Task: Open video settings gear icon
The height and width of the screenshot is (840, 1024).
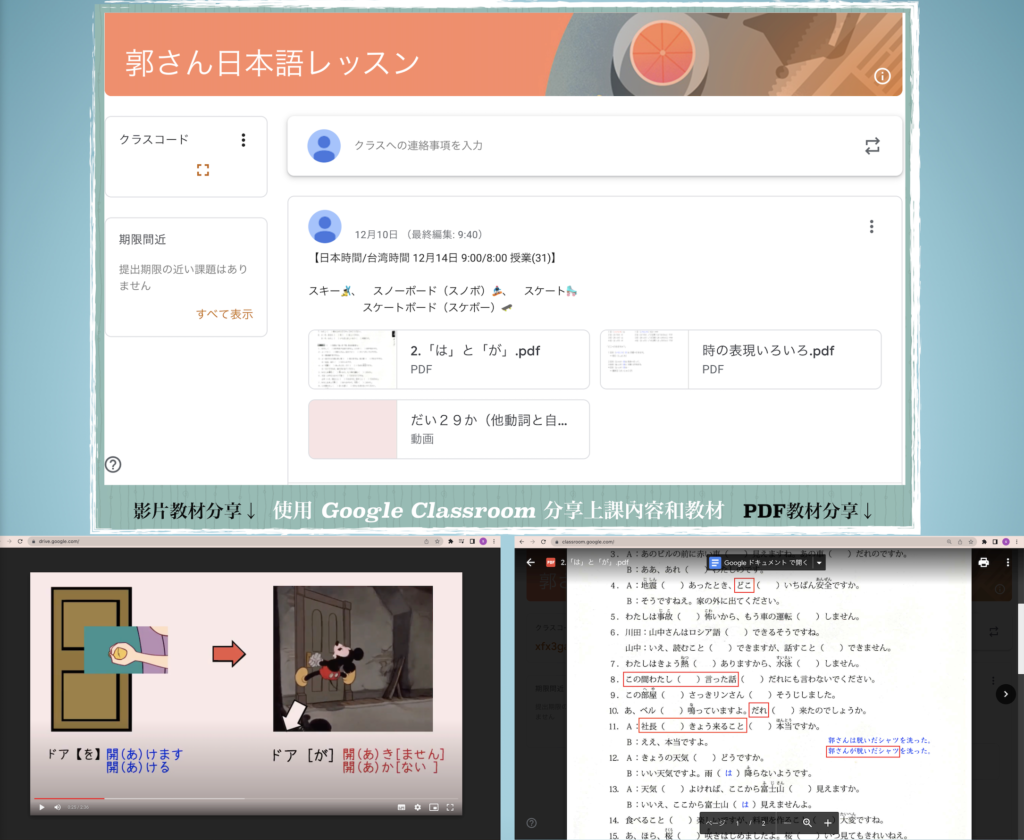Action: [x=418, y=807]
